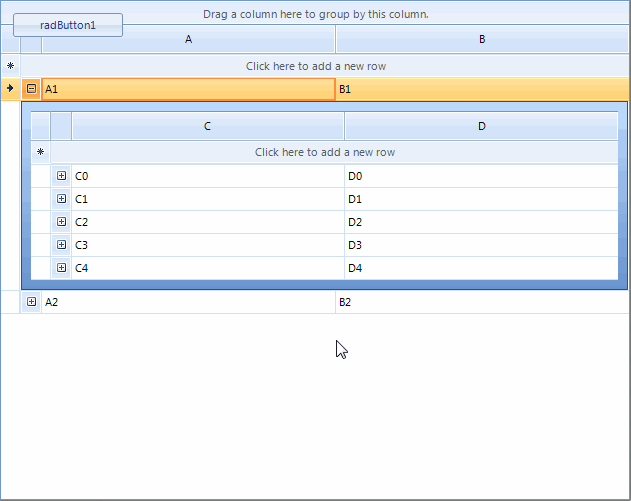Select the A1 cell
The width and height of the screenshot is (631, 501).
tap(188, 89)
